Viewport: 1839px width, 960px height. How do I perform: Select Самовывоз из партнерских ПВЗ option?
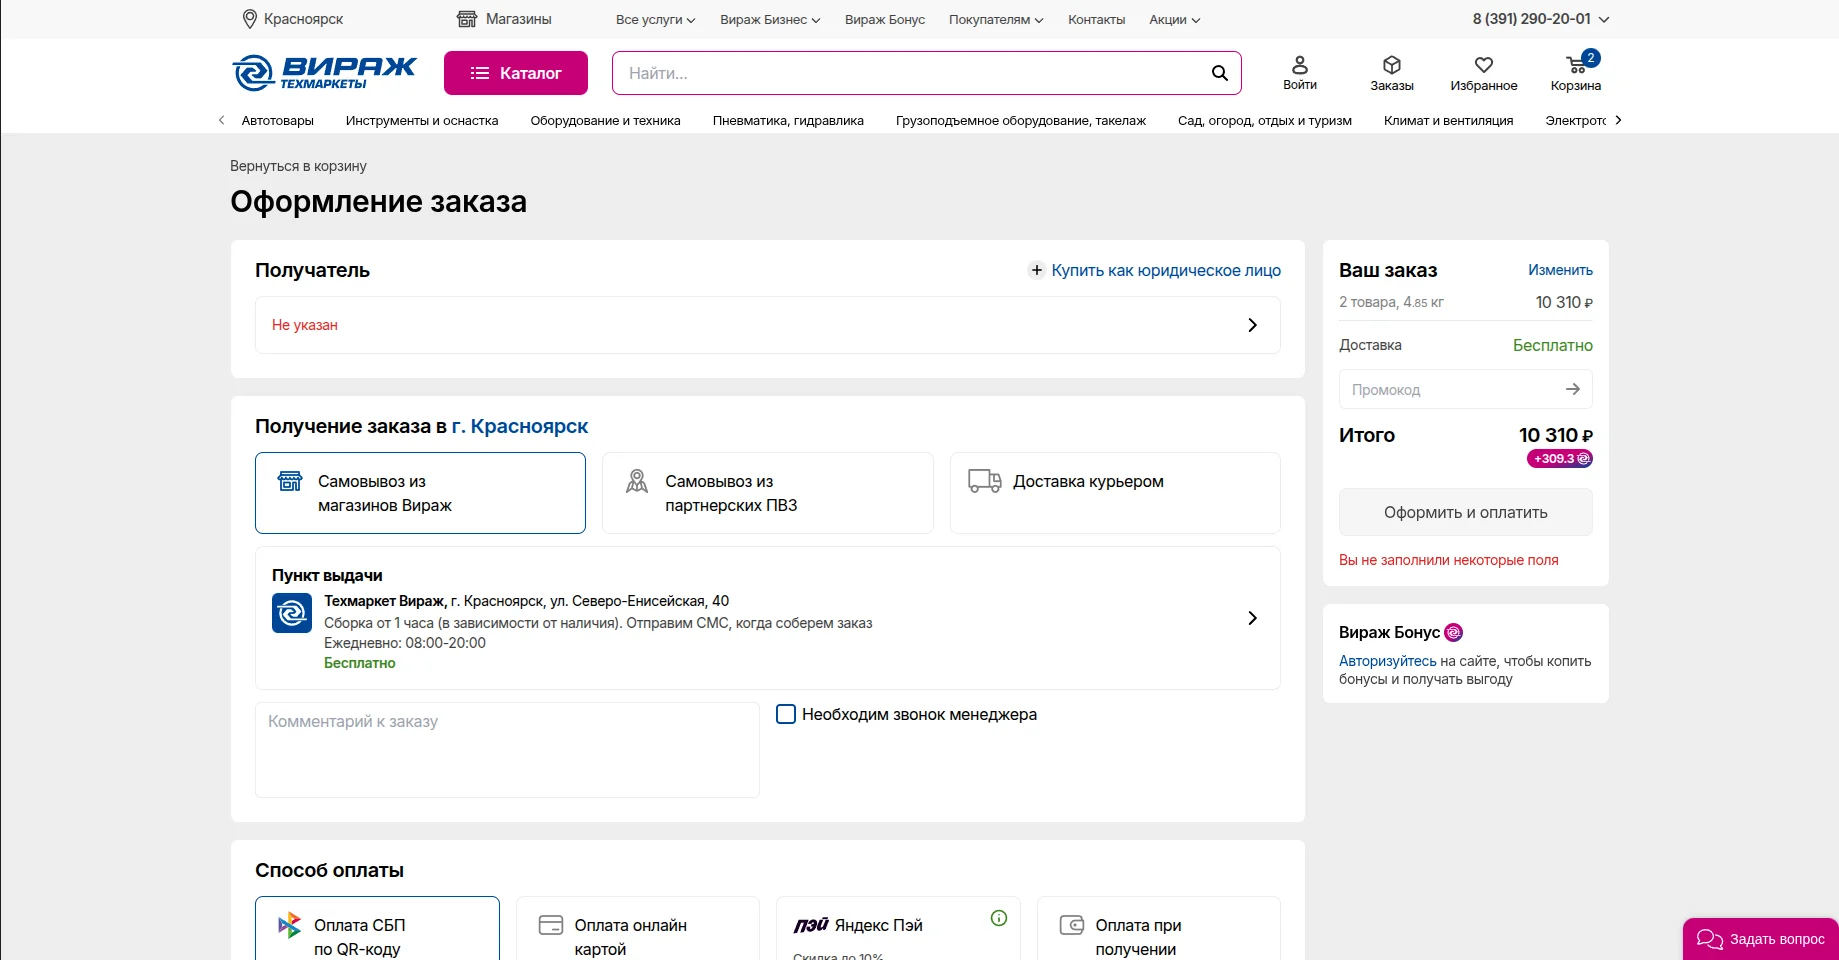[768, 493]
